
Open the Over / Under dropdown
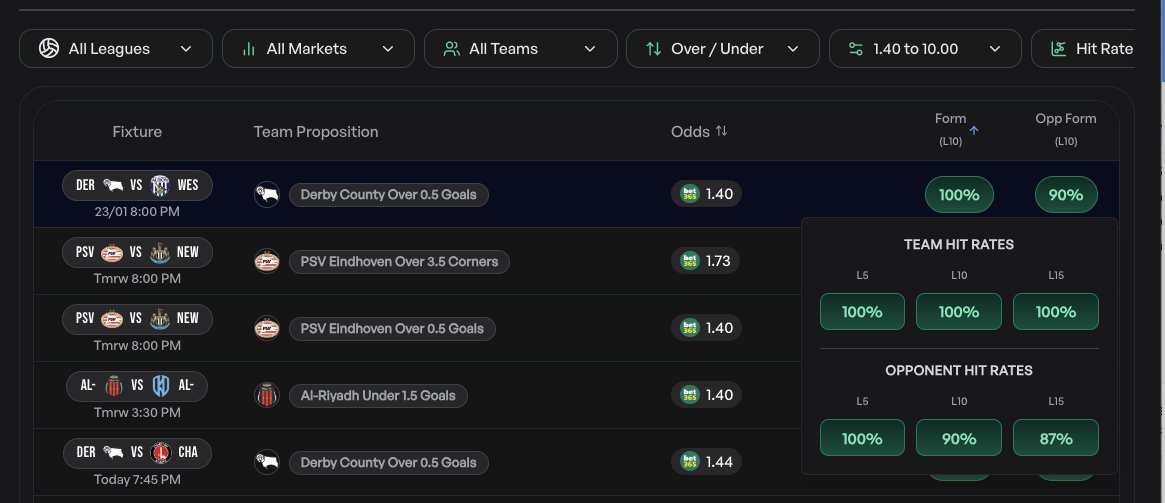[723, 48]
